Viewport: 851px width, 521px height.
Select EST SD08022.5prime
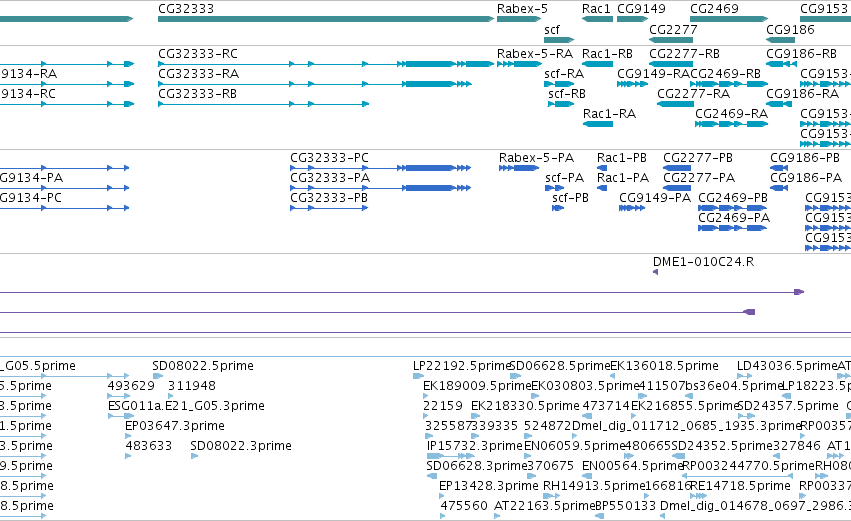(202, 366)
